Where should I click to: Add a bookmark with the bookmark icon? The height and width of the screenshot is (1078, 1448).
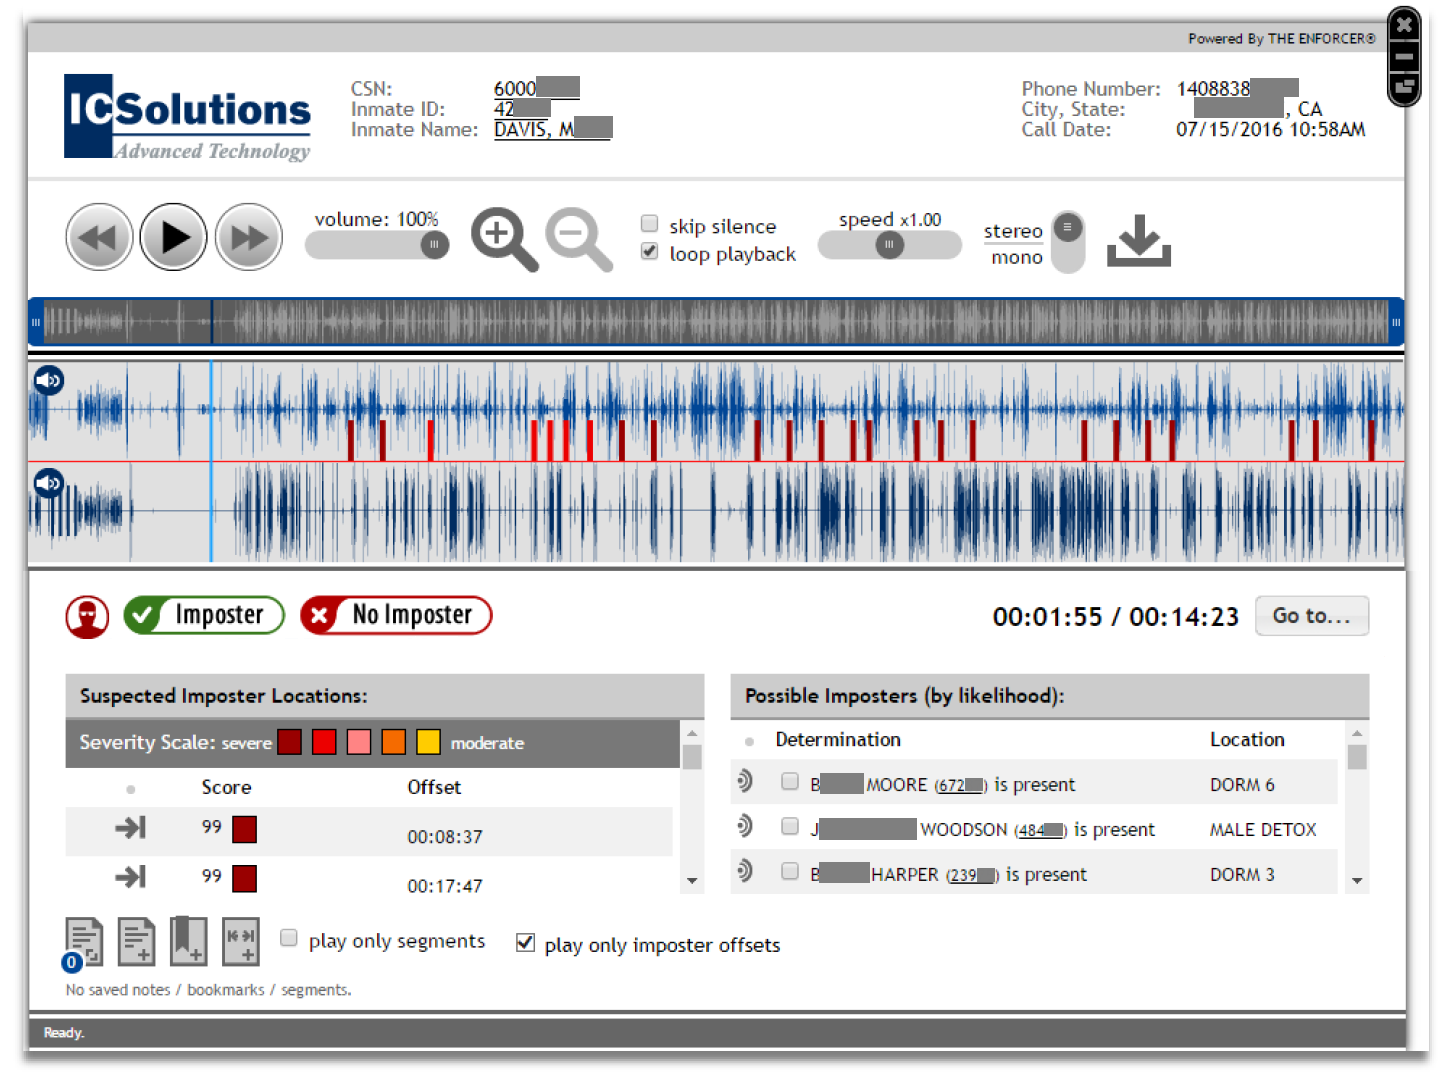(188, 941)
